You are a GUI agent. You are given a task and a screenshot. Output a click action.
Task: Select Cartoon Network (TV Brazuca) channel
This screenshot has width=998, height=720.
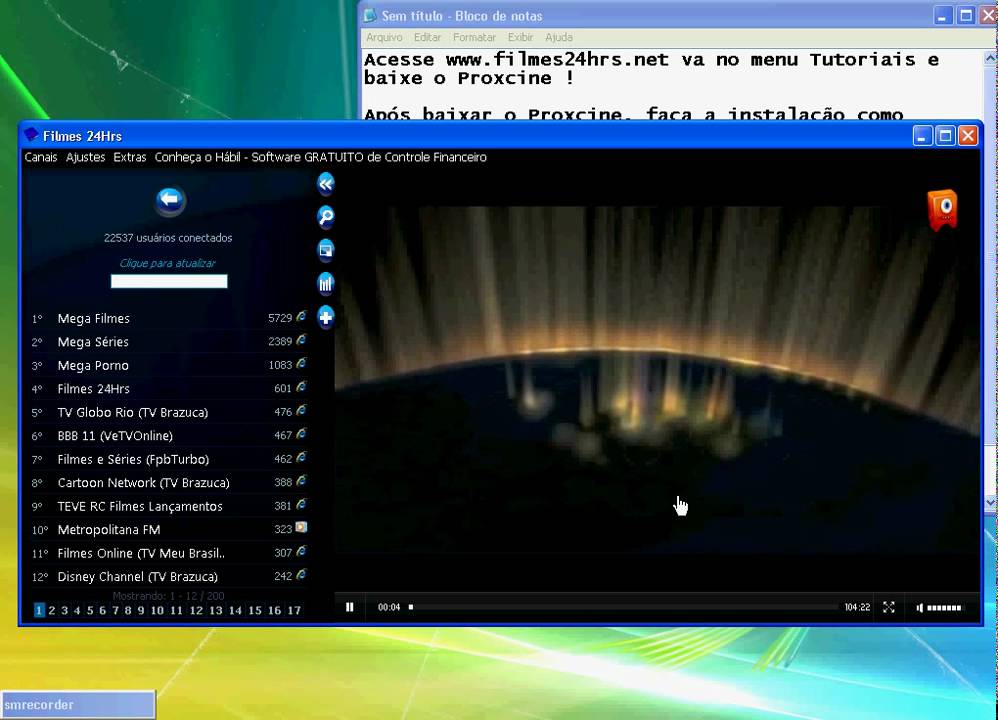[x=169, y=483]
